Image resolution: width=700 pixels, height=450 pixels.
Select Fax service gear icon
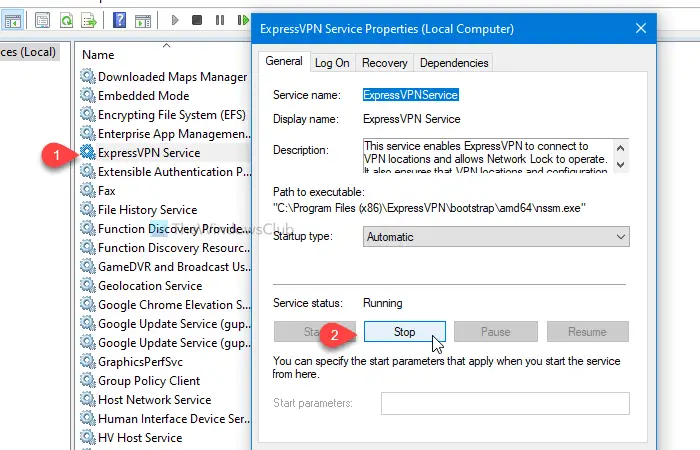point(88,190)
